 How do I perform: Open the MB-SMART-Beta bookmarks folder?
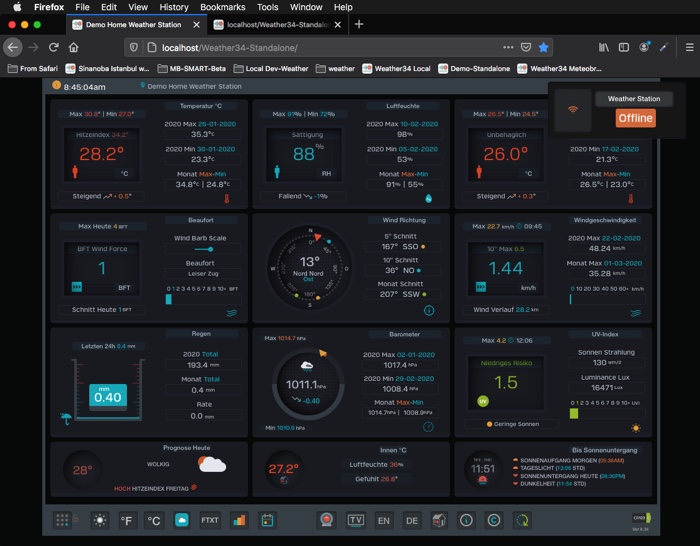(192, 69)
